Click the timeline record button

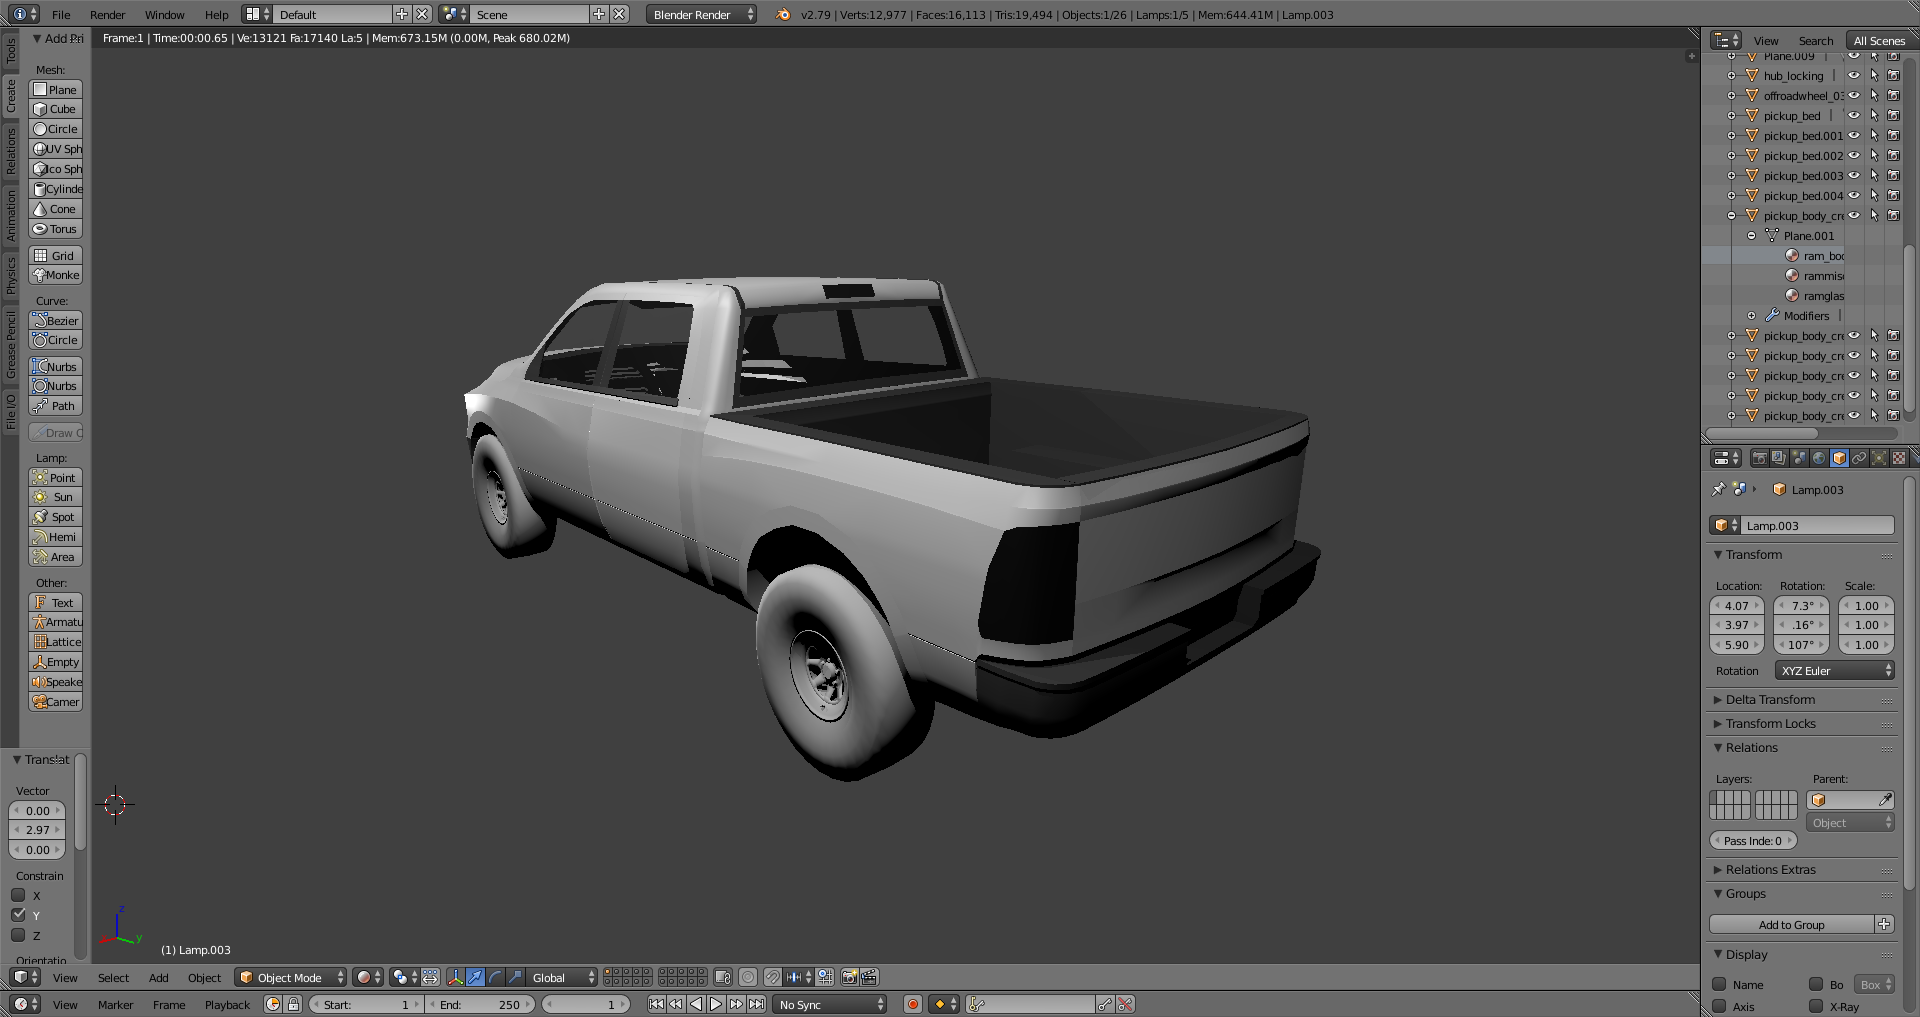click(912, 1004)
